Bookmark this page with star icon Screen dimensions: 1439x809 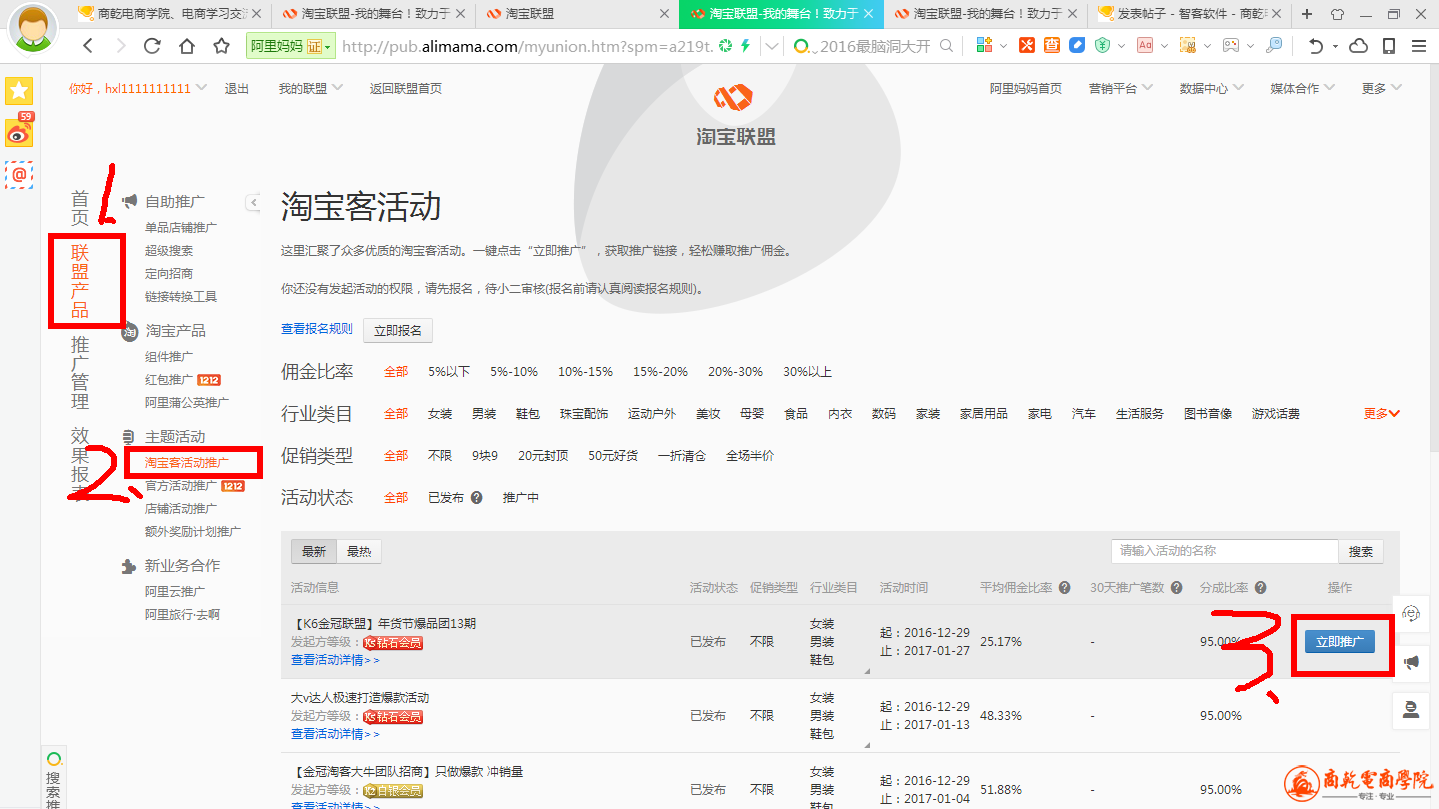click(222, 46)
